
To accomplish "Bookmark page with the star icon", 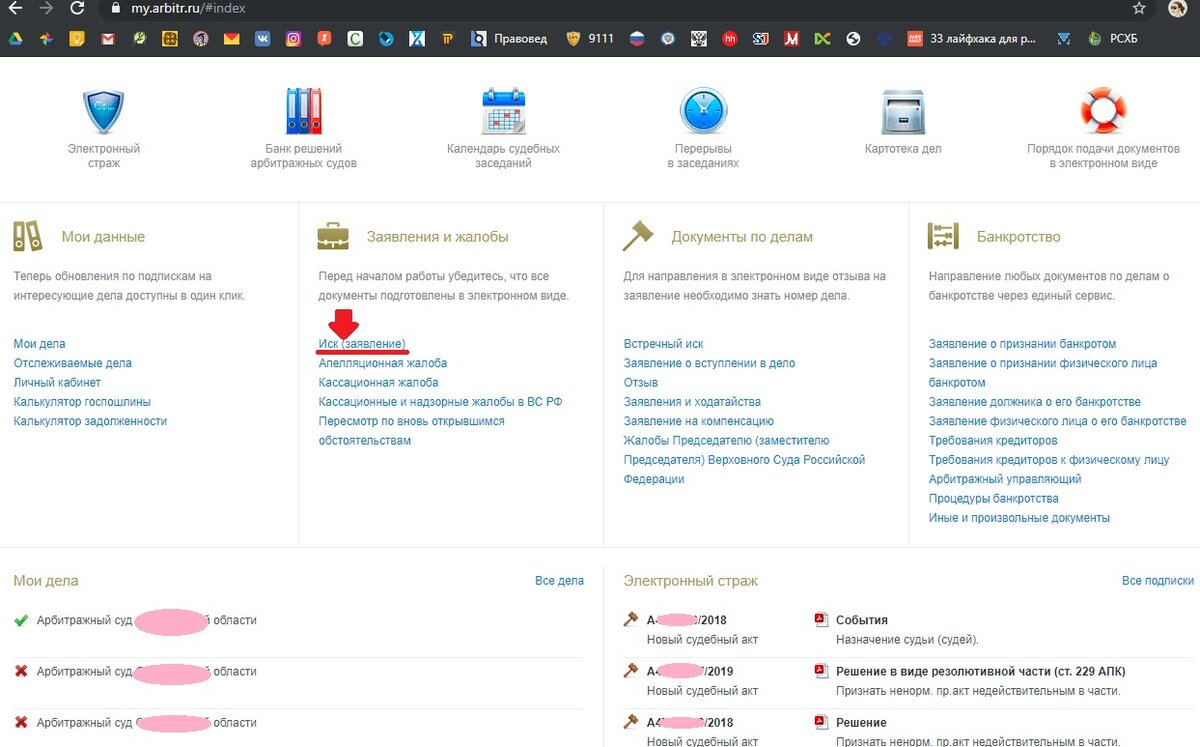I will coord(1138,8).
